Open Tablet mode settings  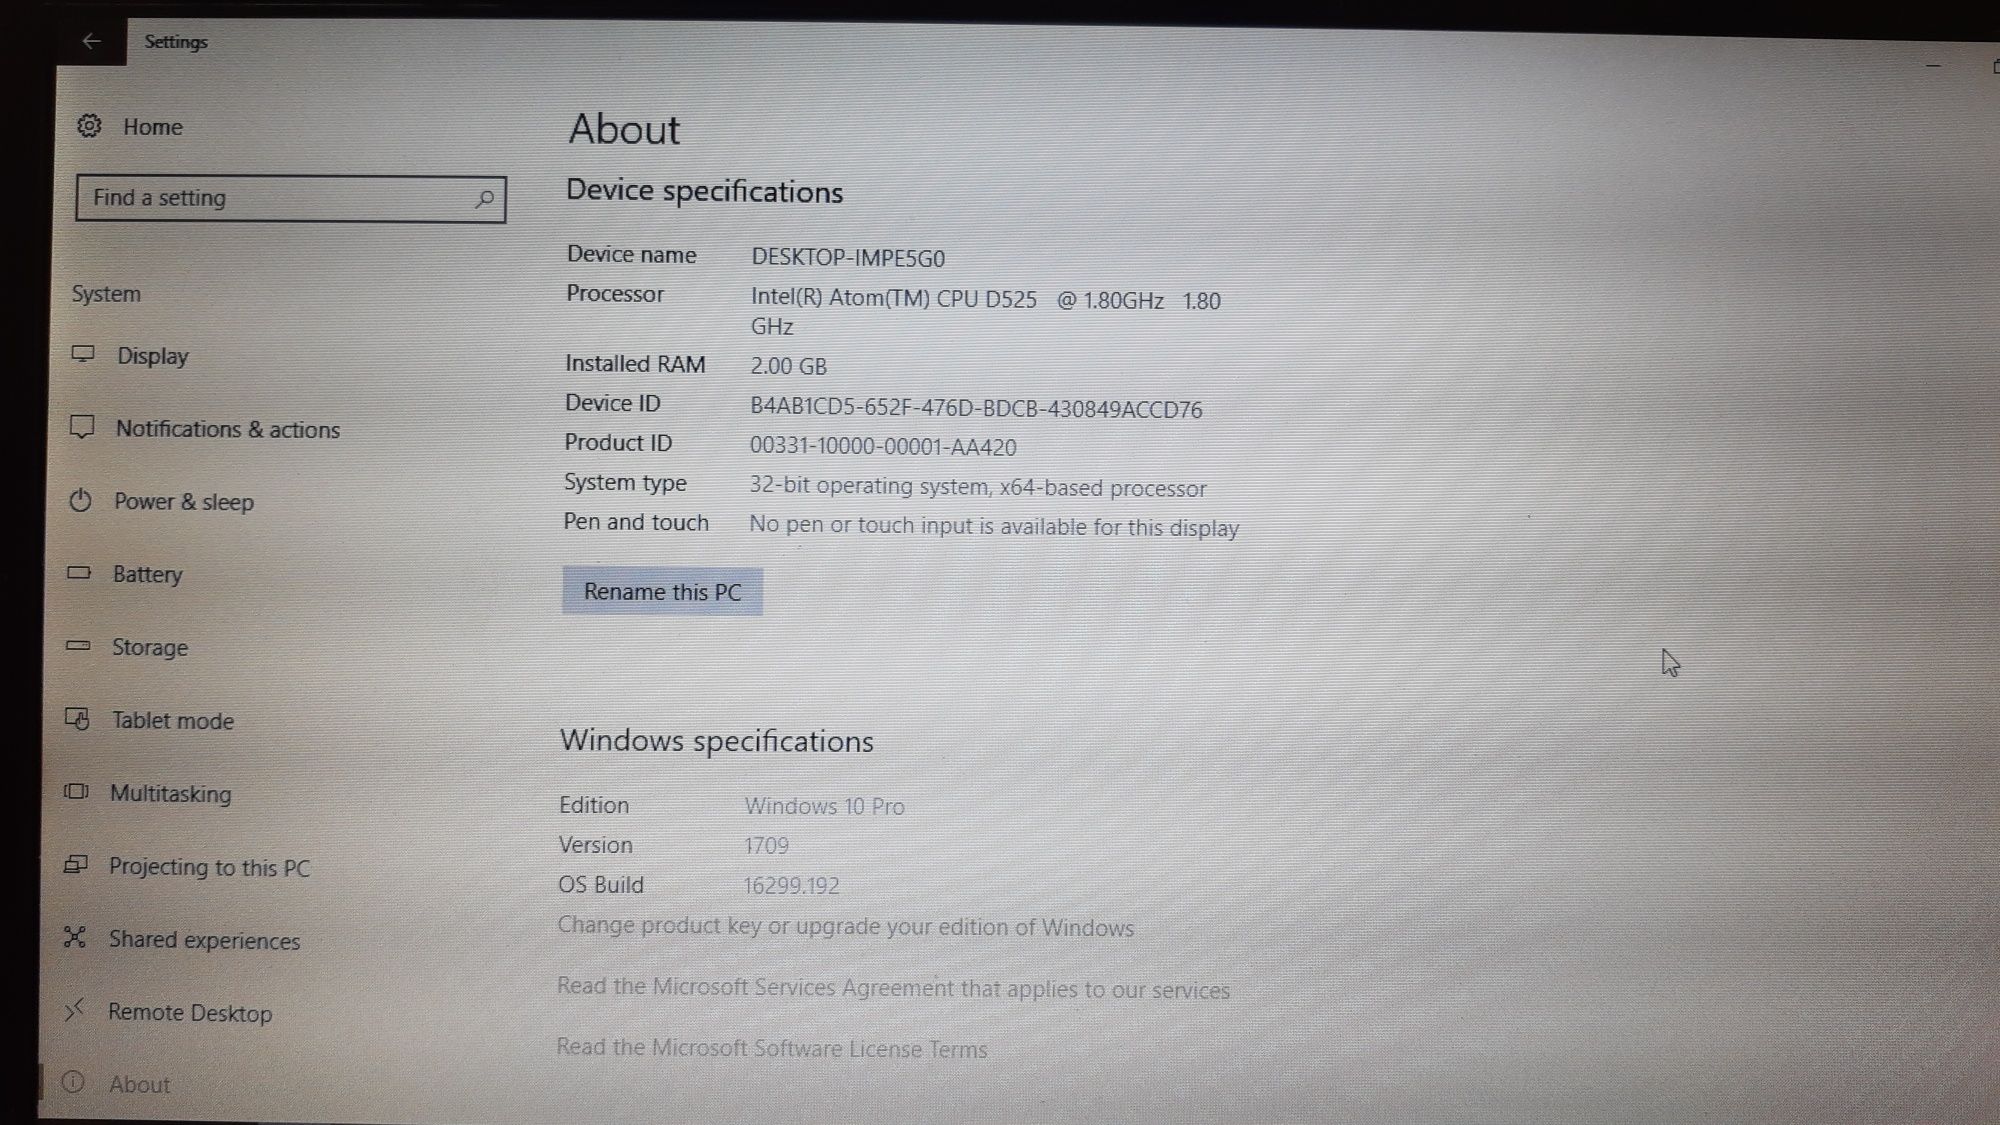click(172, 720)
